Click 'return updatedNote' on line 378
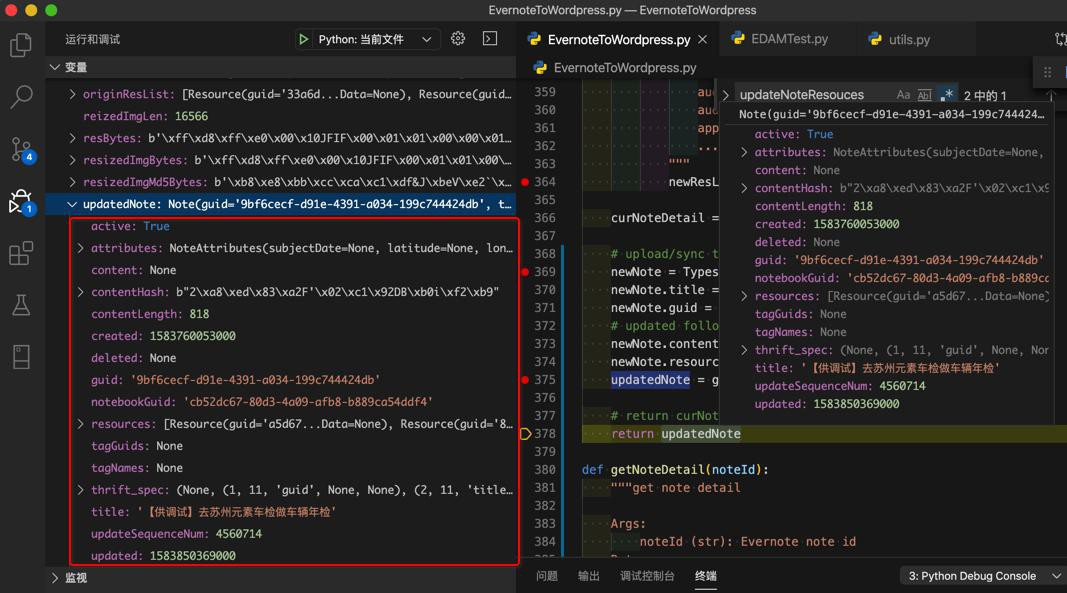This screenshot has width=1067, height=593. click(676, 434)
